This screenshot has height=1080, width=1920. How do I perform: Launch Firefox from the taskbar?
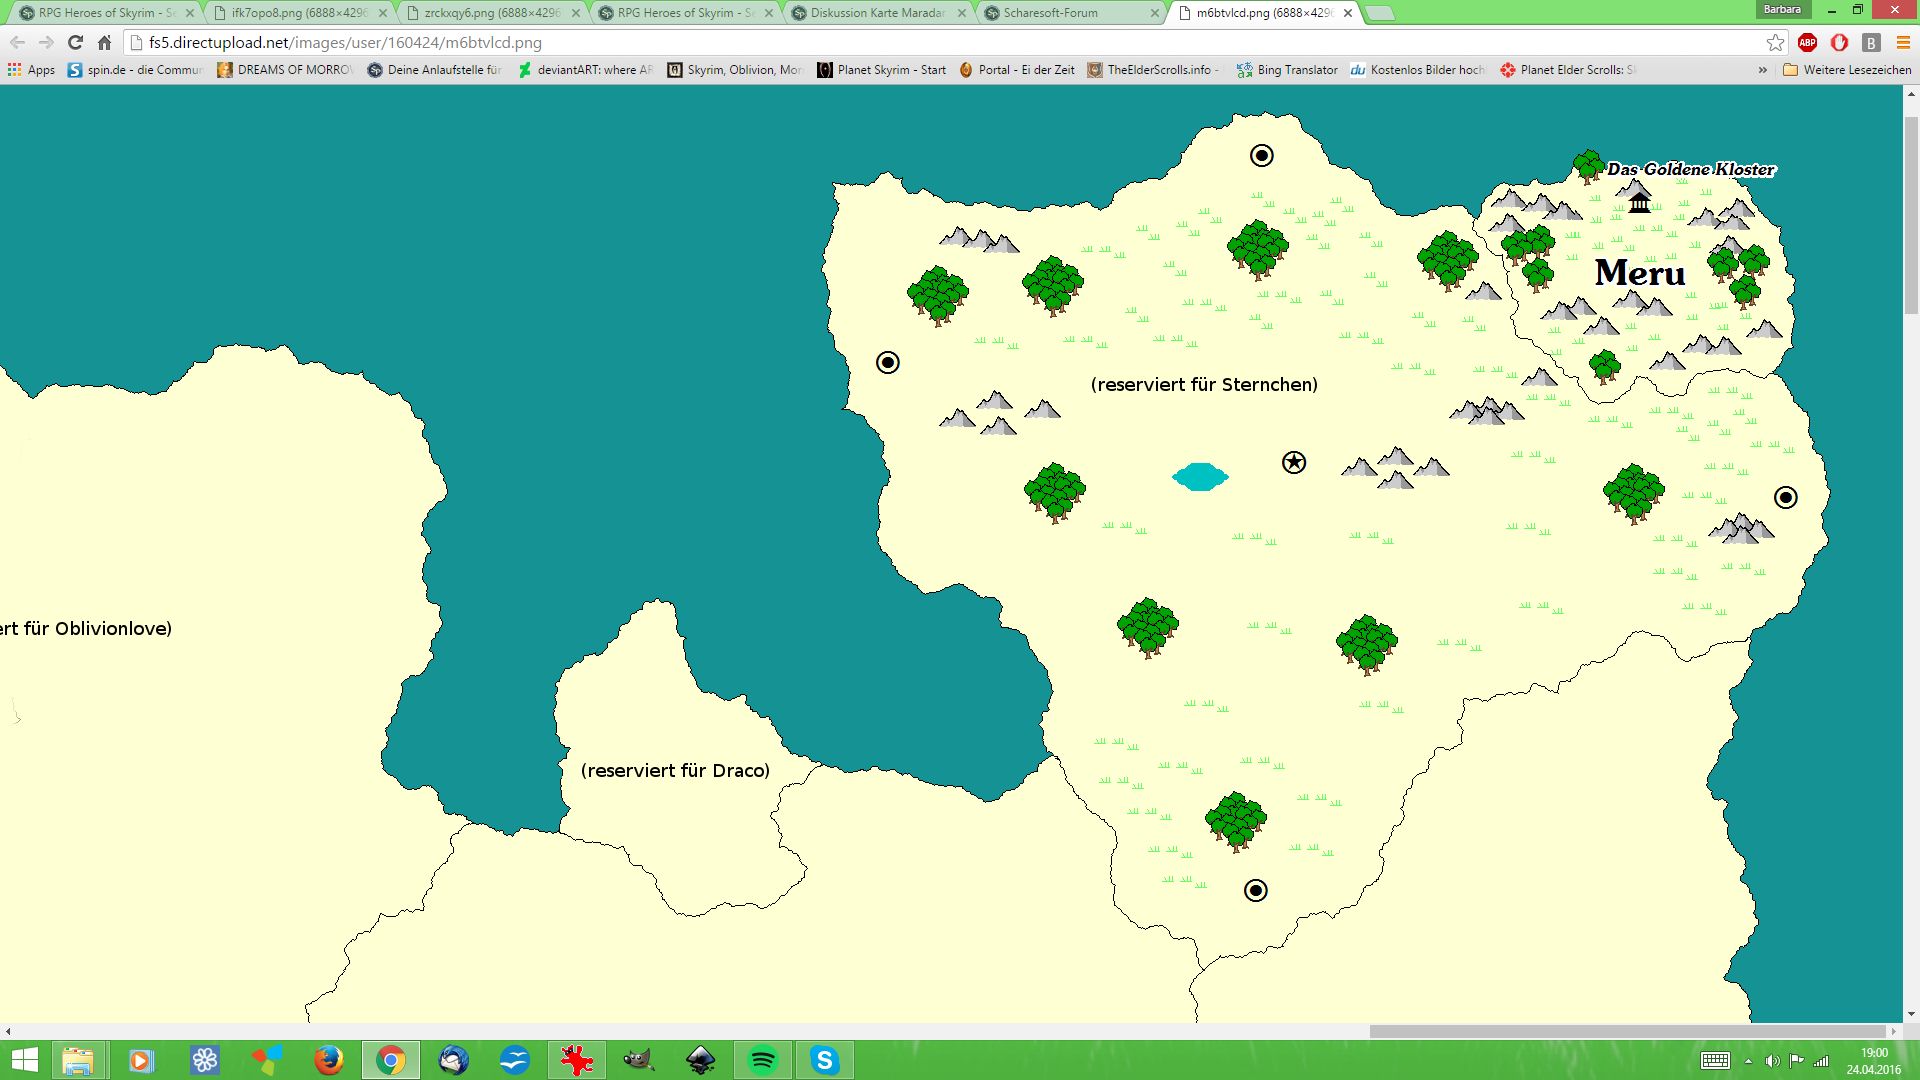click(328, 1060)
